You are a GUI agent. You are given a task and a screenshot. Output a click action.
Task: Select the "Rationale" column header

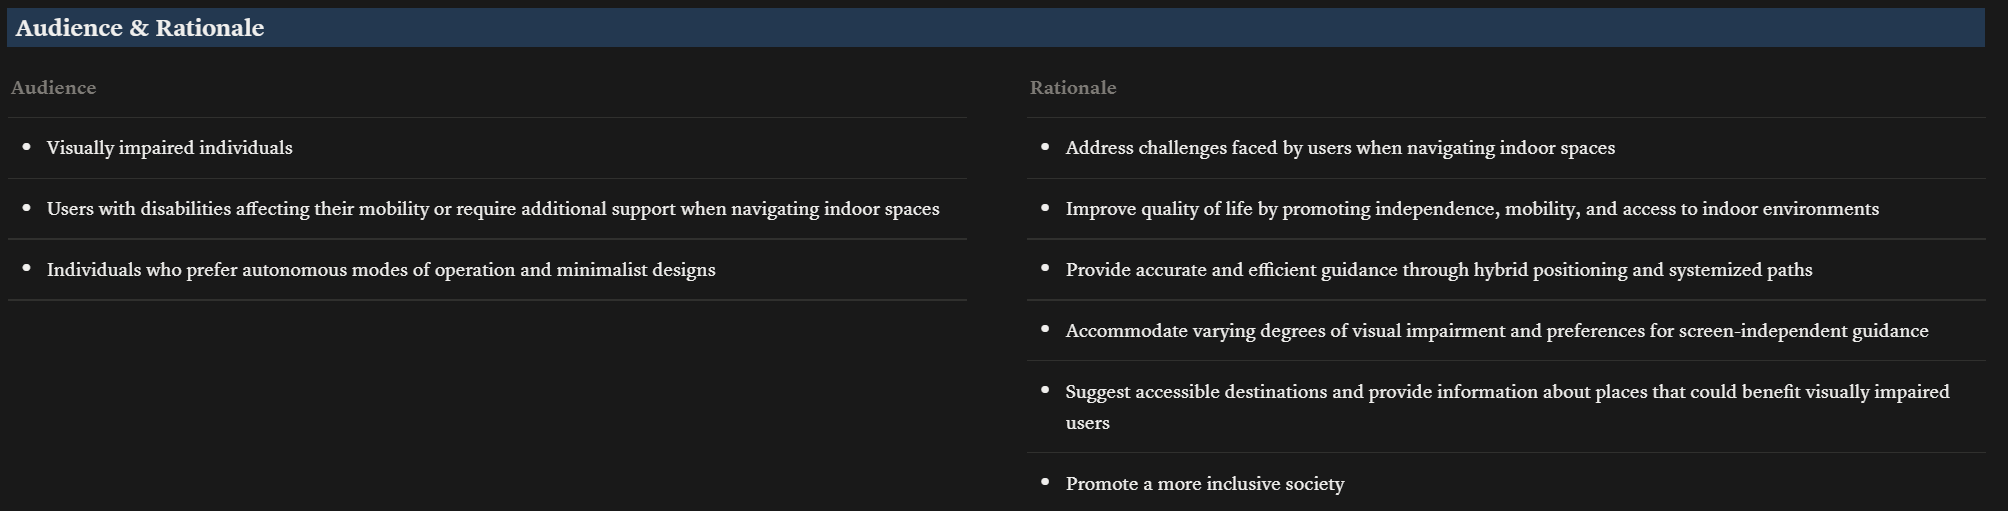tap(1073, 88)
